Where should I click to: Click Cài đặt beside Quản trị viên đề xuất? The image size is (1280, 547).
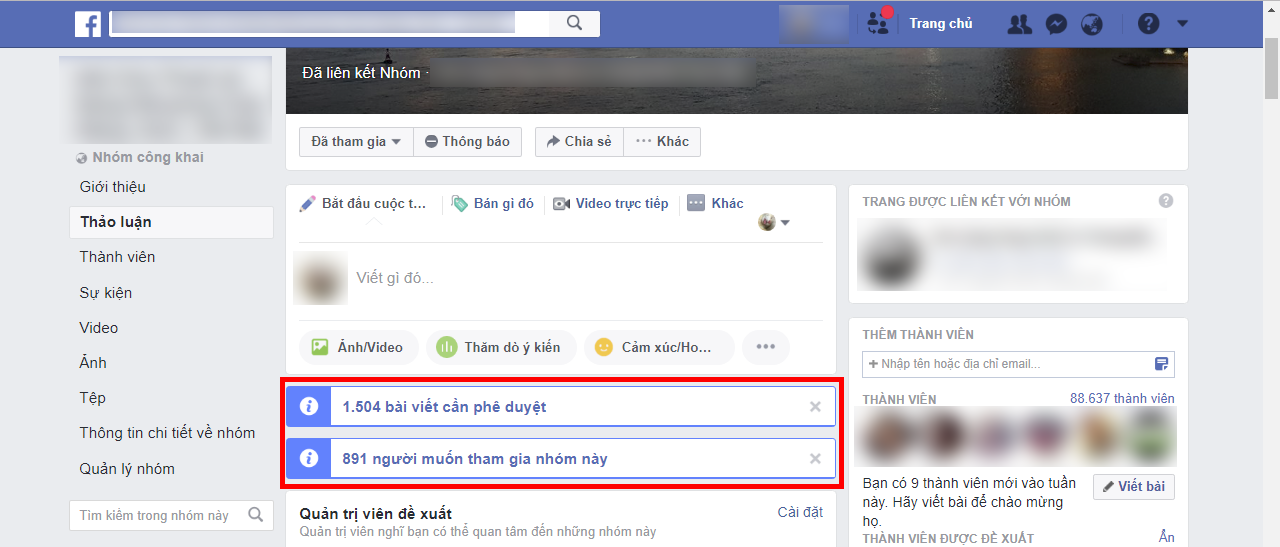(x=800, y=512)
